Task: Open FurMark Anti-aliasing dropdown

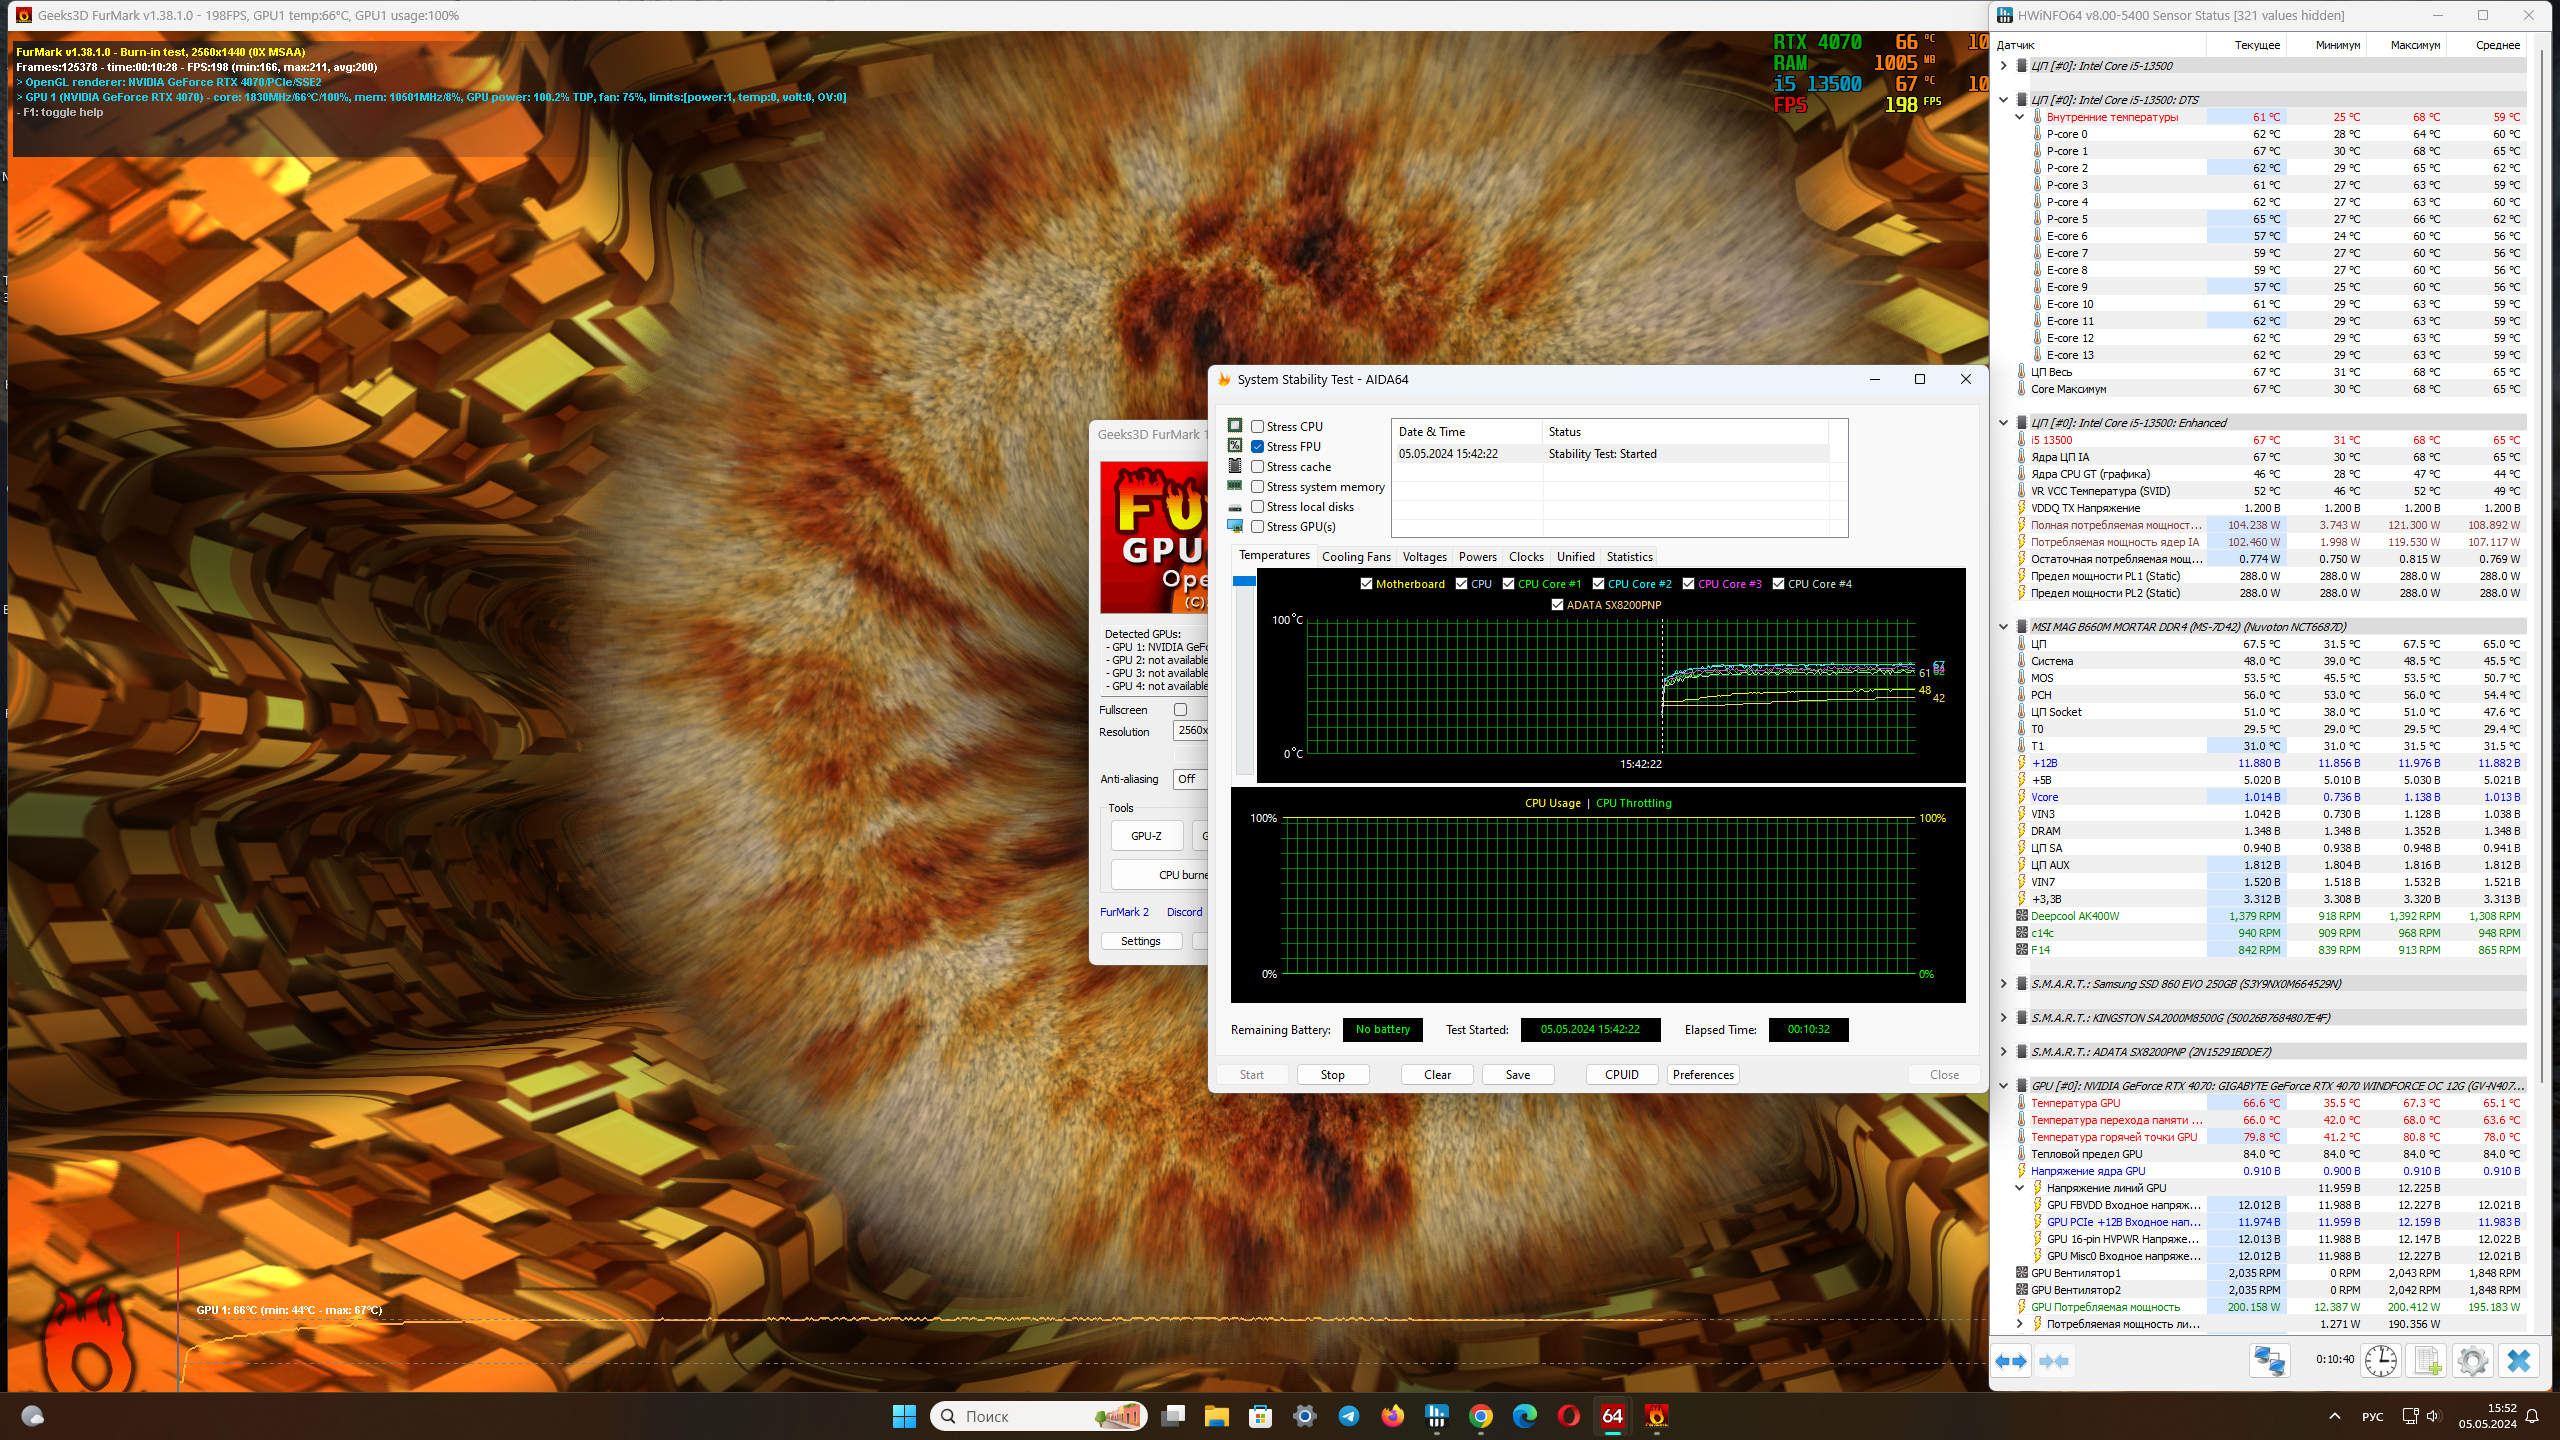Action: [x=1190, y=779]
